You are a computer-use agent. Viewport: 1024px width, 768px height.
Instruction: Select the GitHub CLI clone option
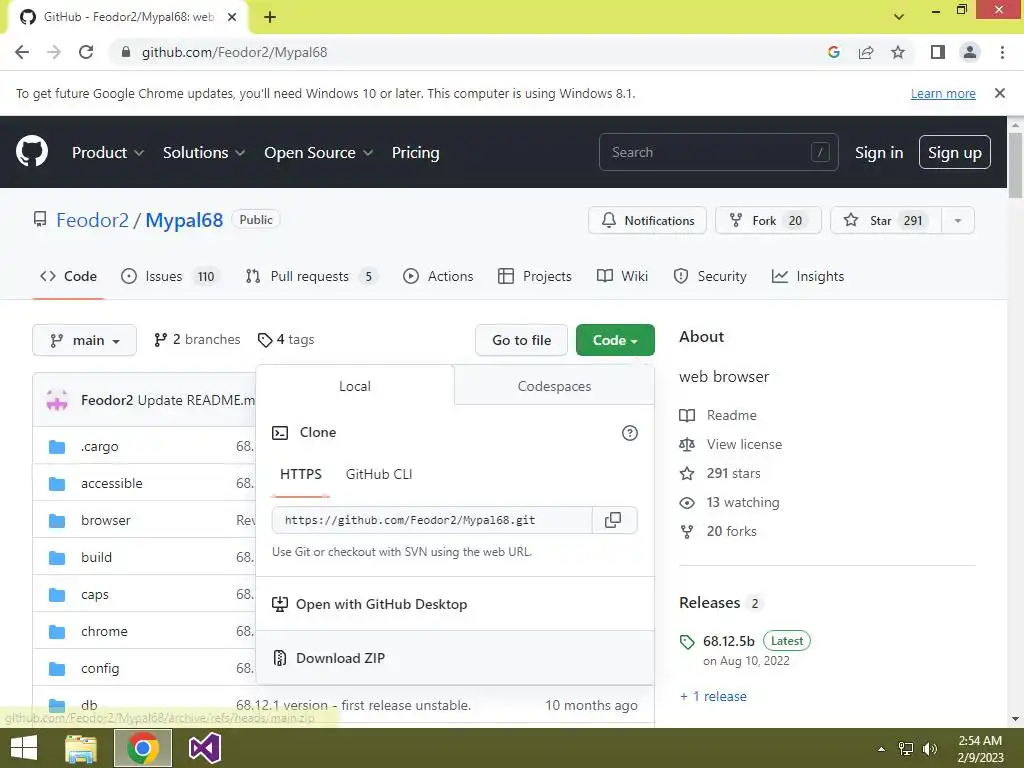point(379,474)
